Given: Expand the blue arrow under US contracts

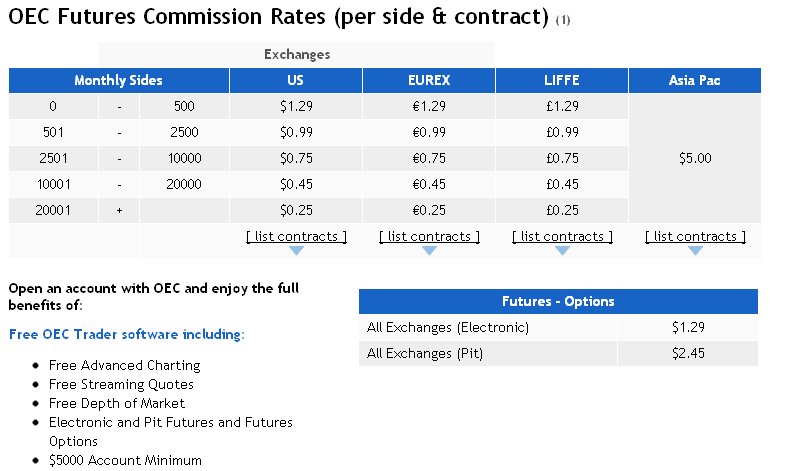Looking at the screenshot, I should (296, 250).
